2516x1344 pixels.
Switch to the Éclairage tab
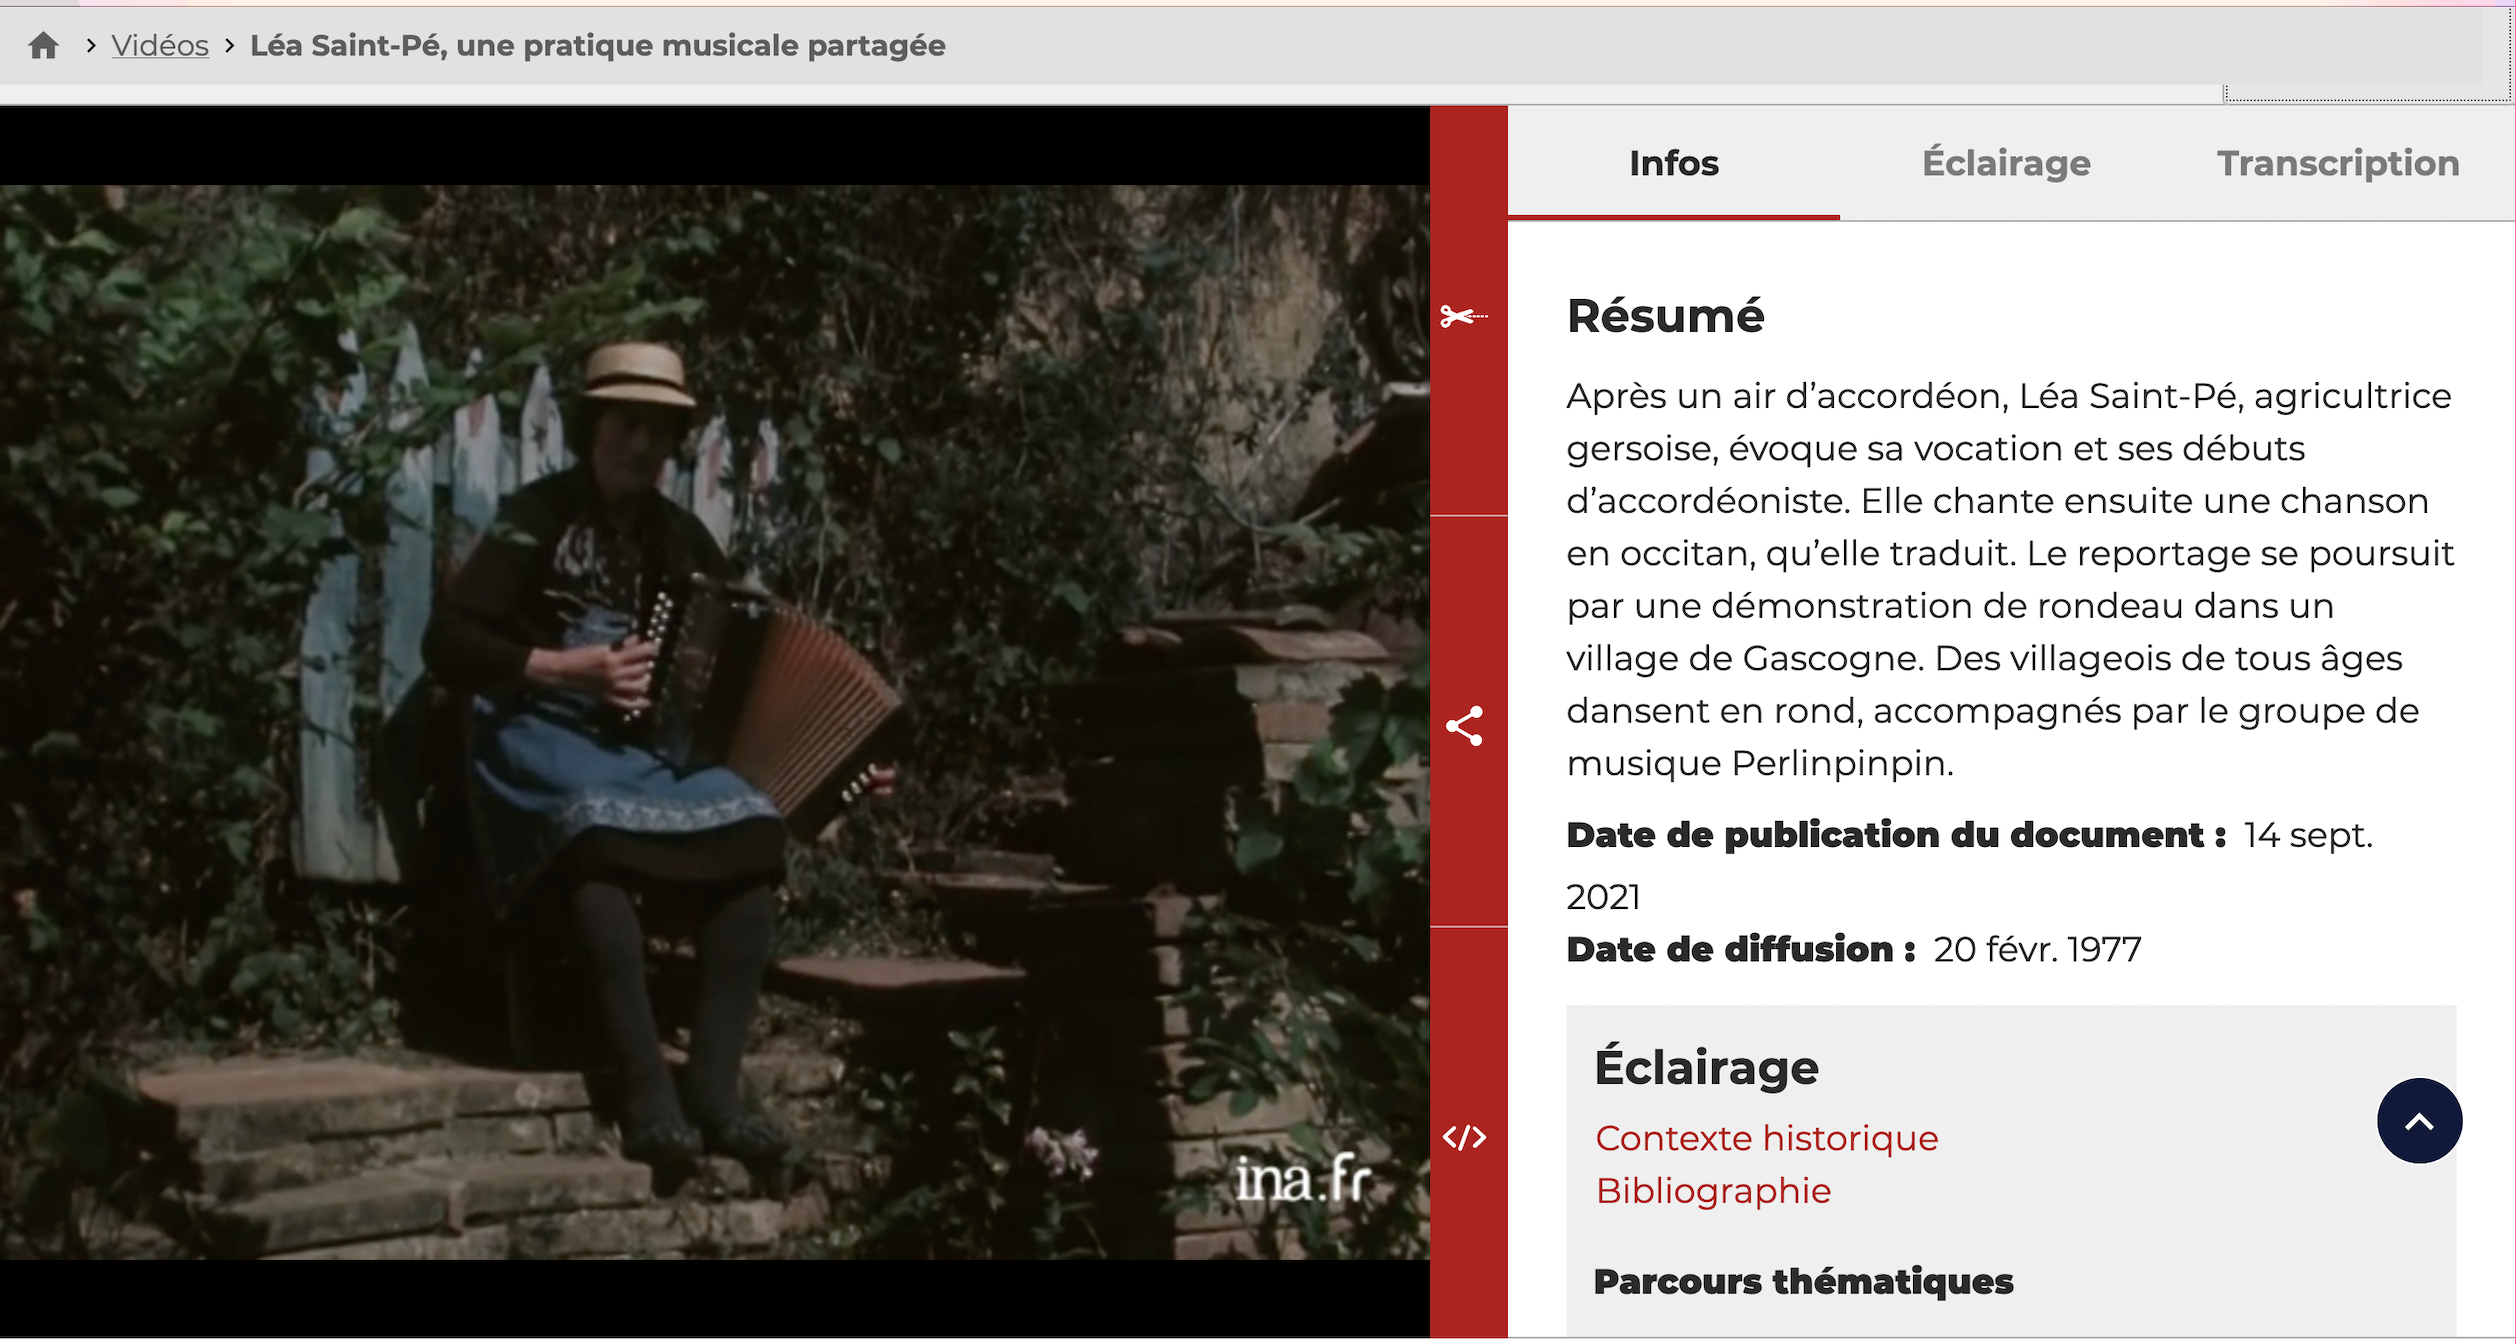click(x=2006, y=163)
